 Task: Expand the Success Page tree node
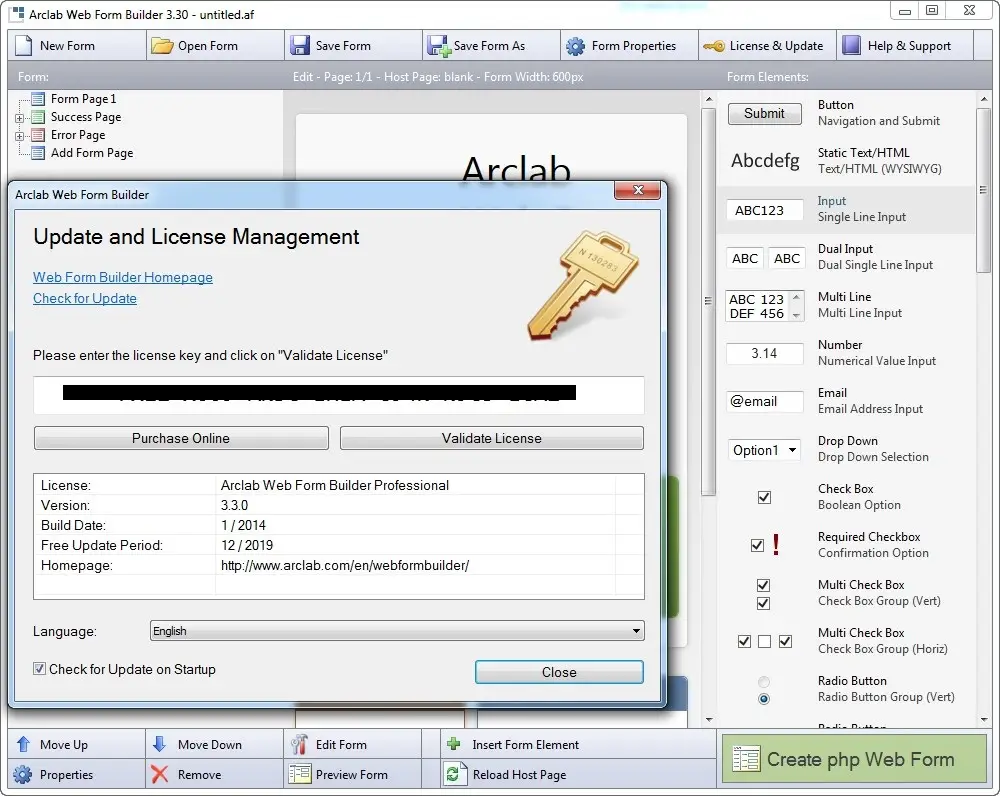(20, 118)
